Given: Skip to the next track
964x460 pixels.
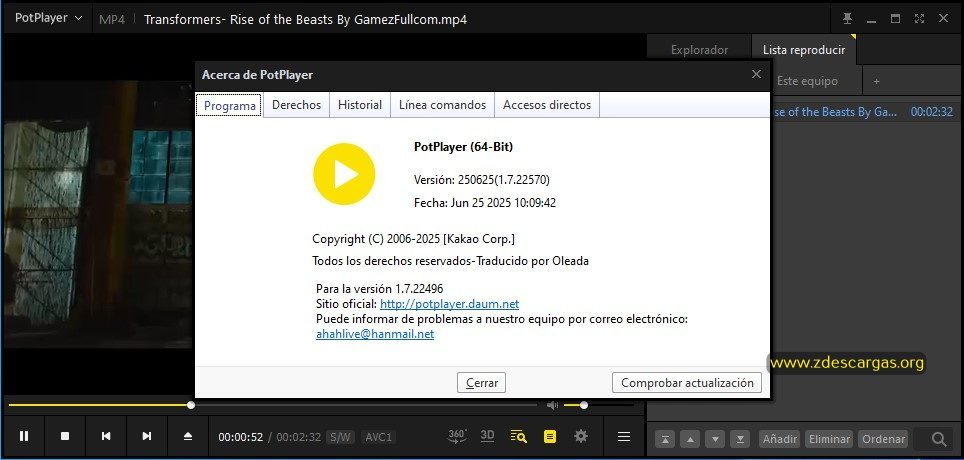Looking at the screenshot, I should [146, 436].
